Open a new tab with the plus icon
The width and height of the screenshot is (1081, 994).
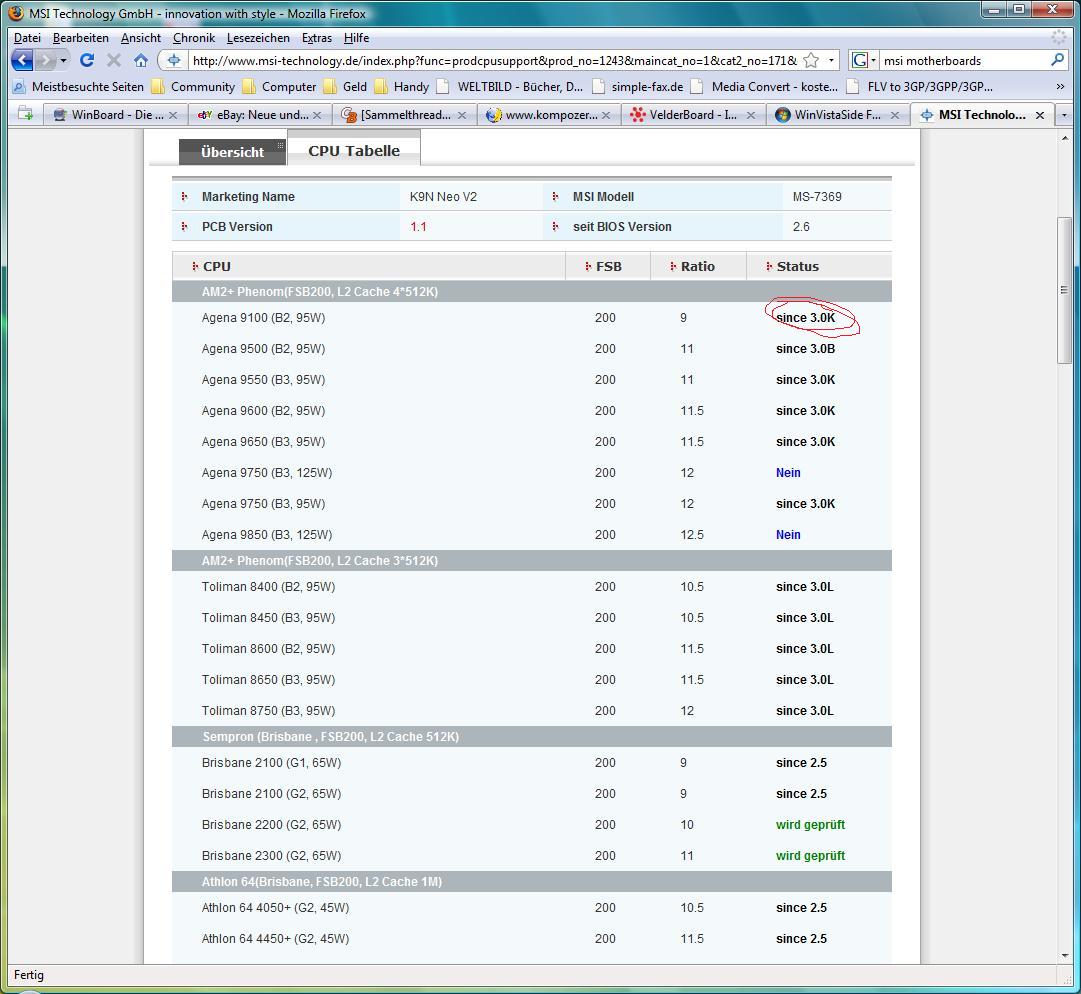26,114
